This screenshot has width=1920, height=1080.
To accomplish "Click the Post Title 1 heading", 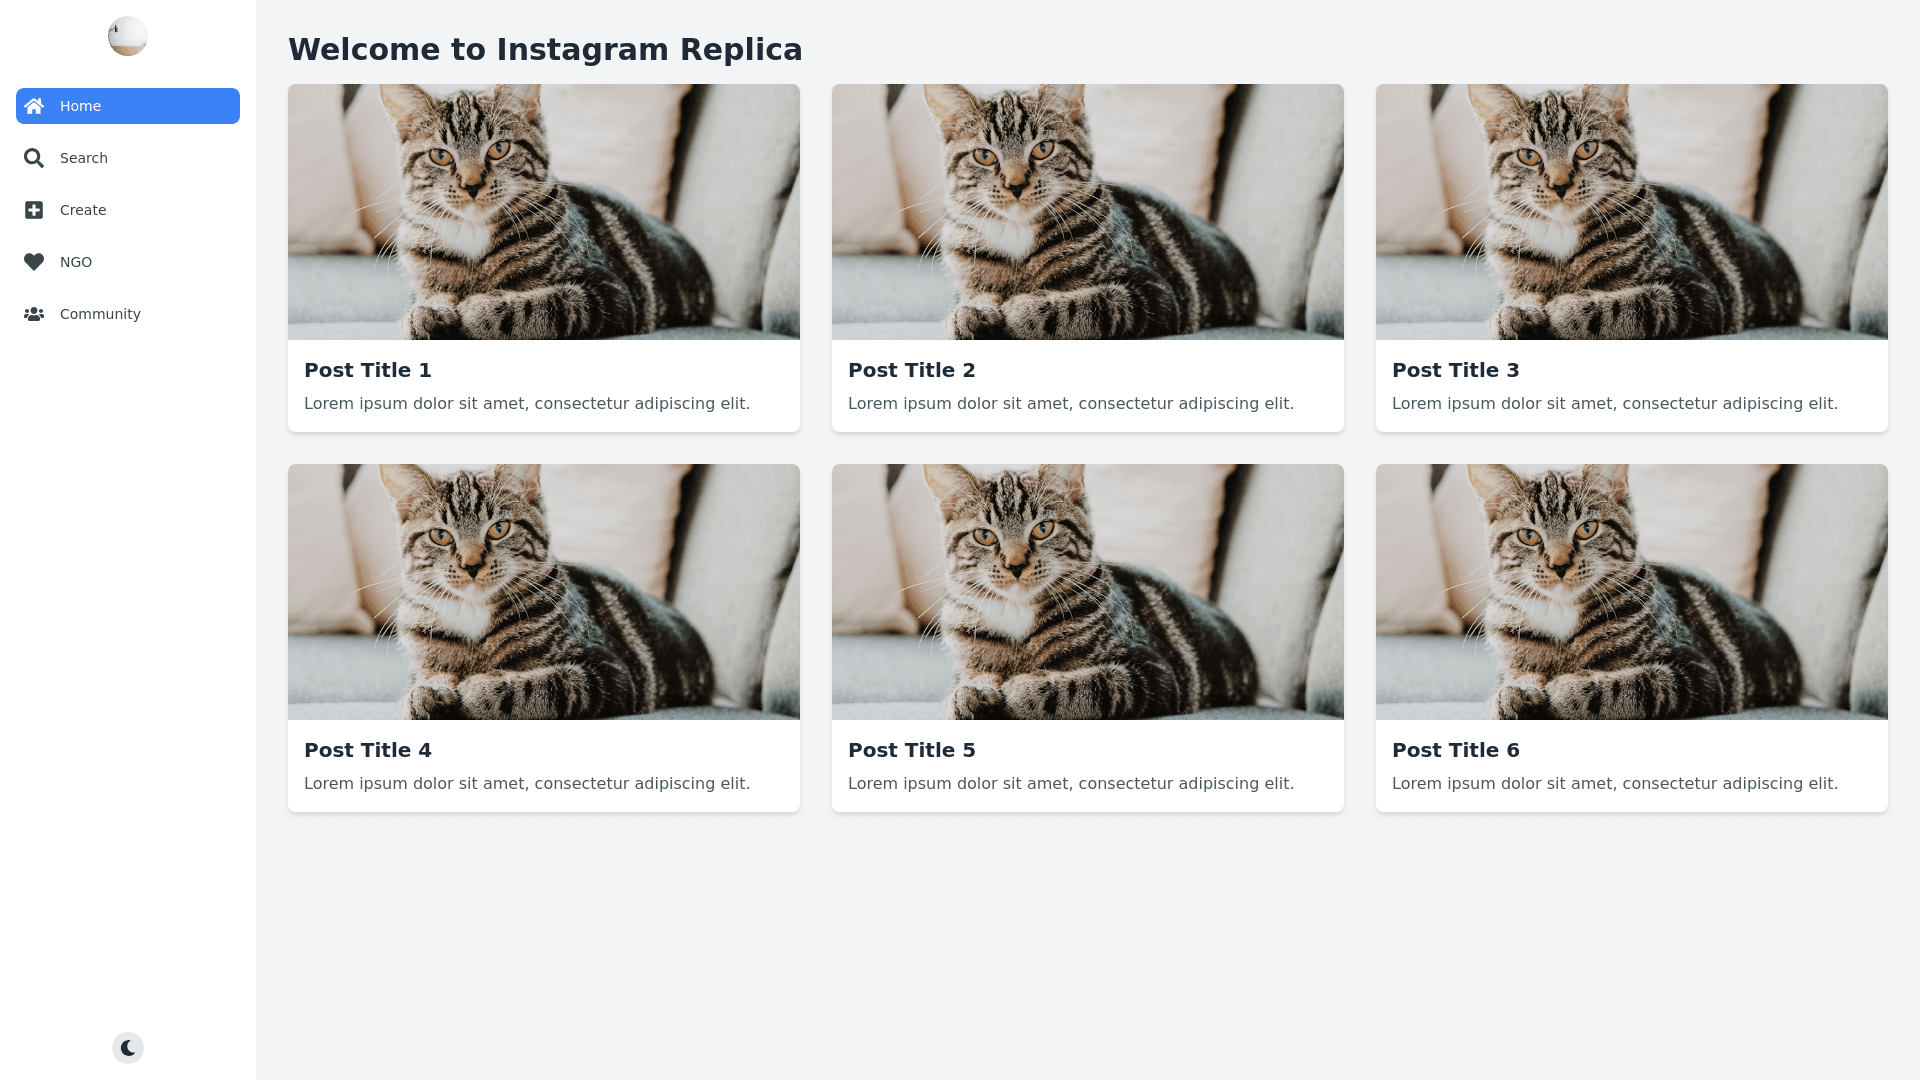I will [x=368, y=370].
